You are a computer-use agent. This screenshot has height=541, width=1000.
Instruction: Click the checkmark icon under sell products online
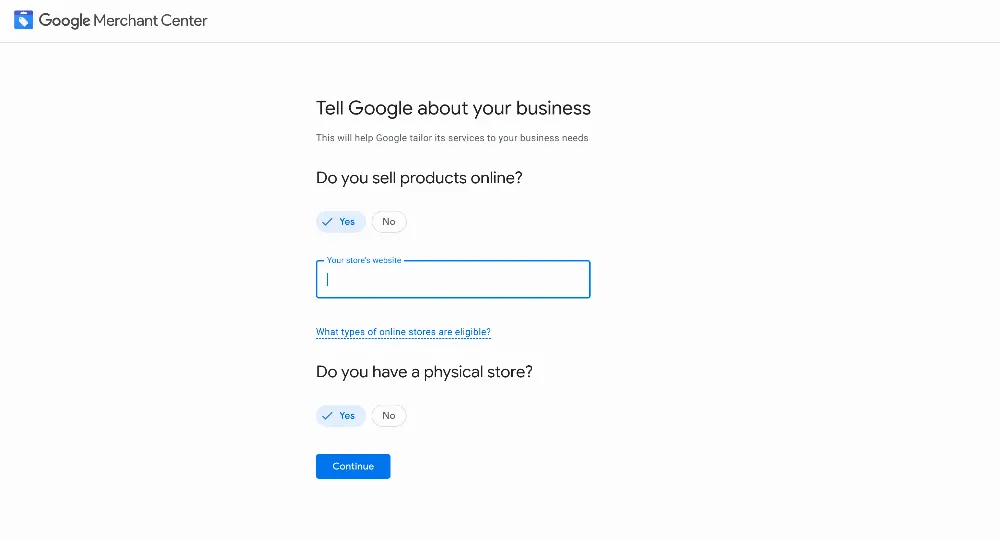[327, 222]
